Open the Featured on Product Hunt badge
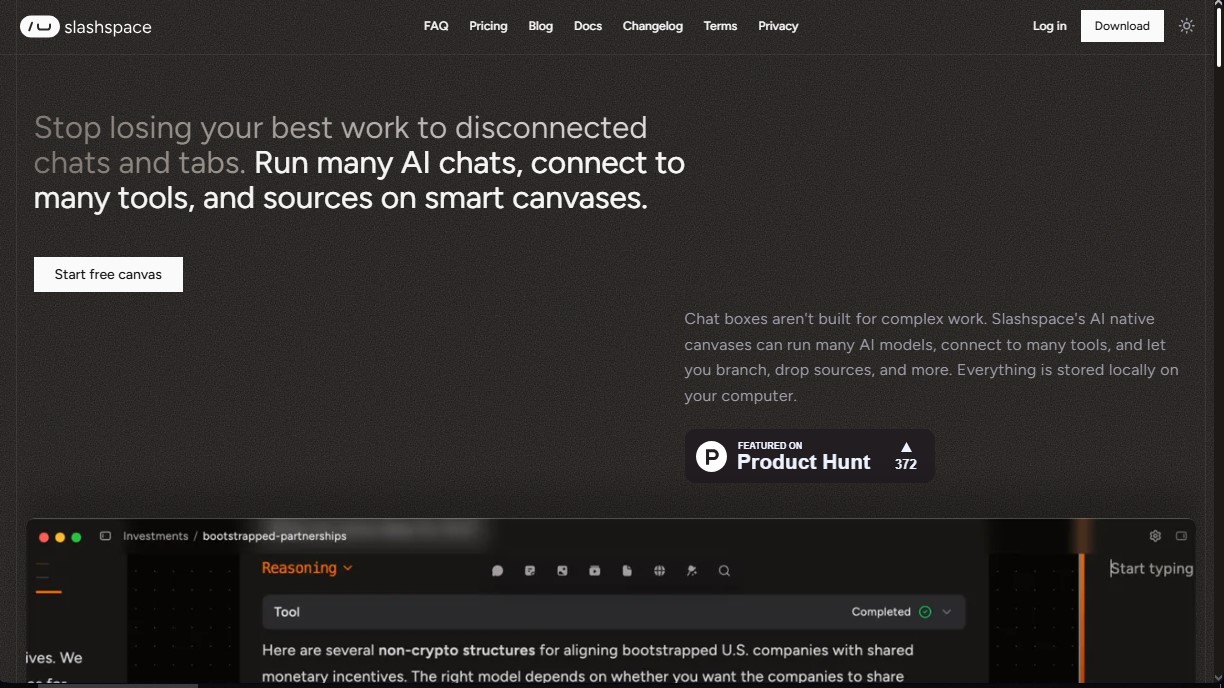Viewport: 1224px width, 688px height. point(810,456)
